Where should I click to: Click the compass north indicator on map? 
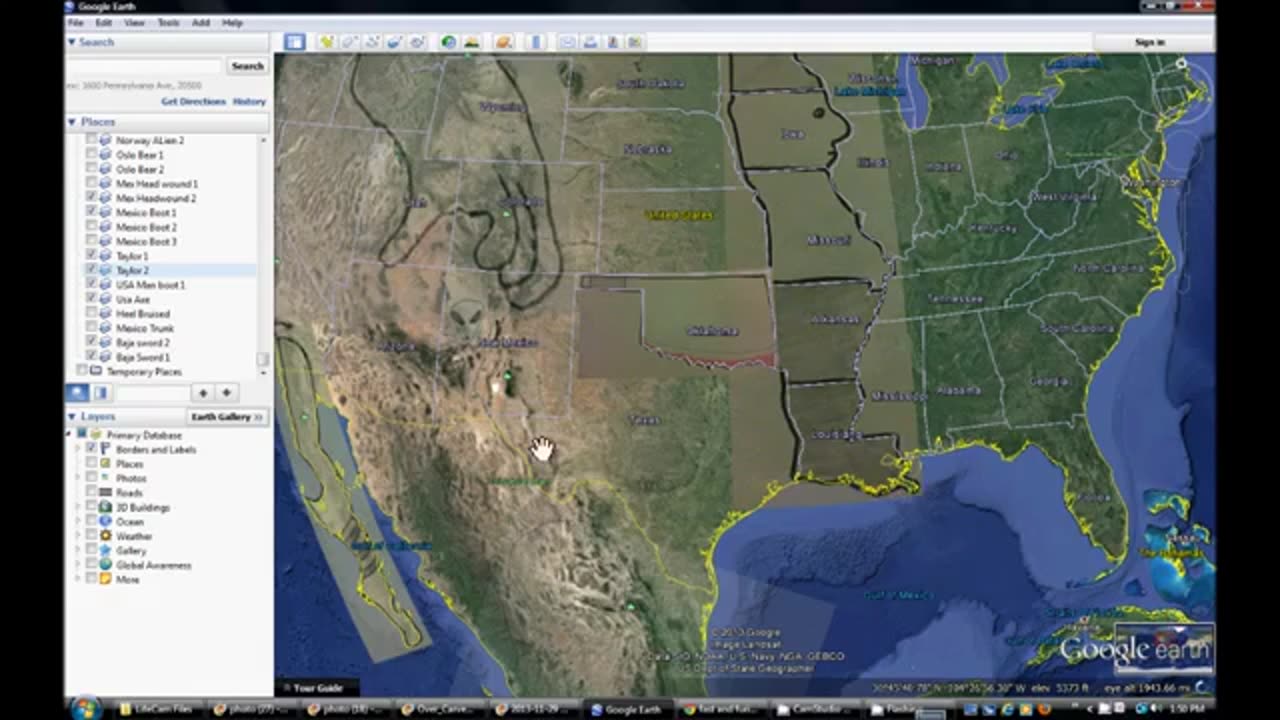(1181, 64)
